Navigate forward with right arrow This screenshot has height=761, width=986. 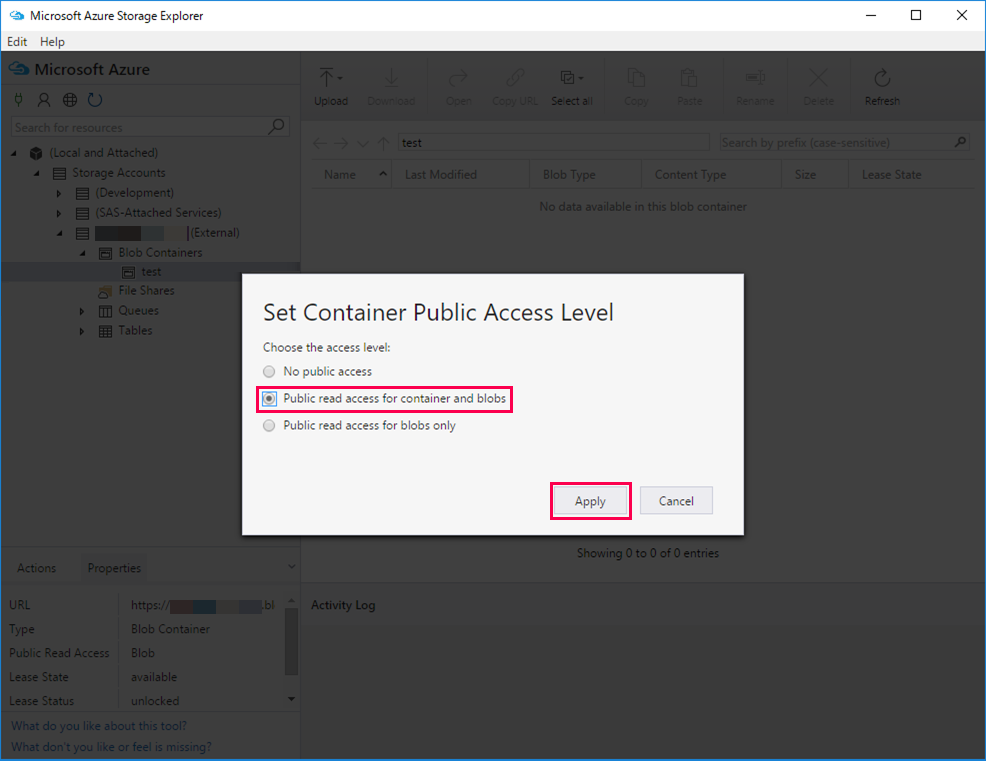(341, 143)
